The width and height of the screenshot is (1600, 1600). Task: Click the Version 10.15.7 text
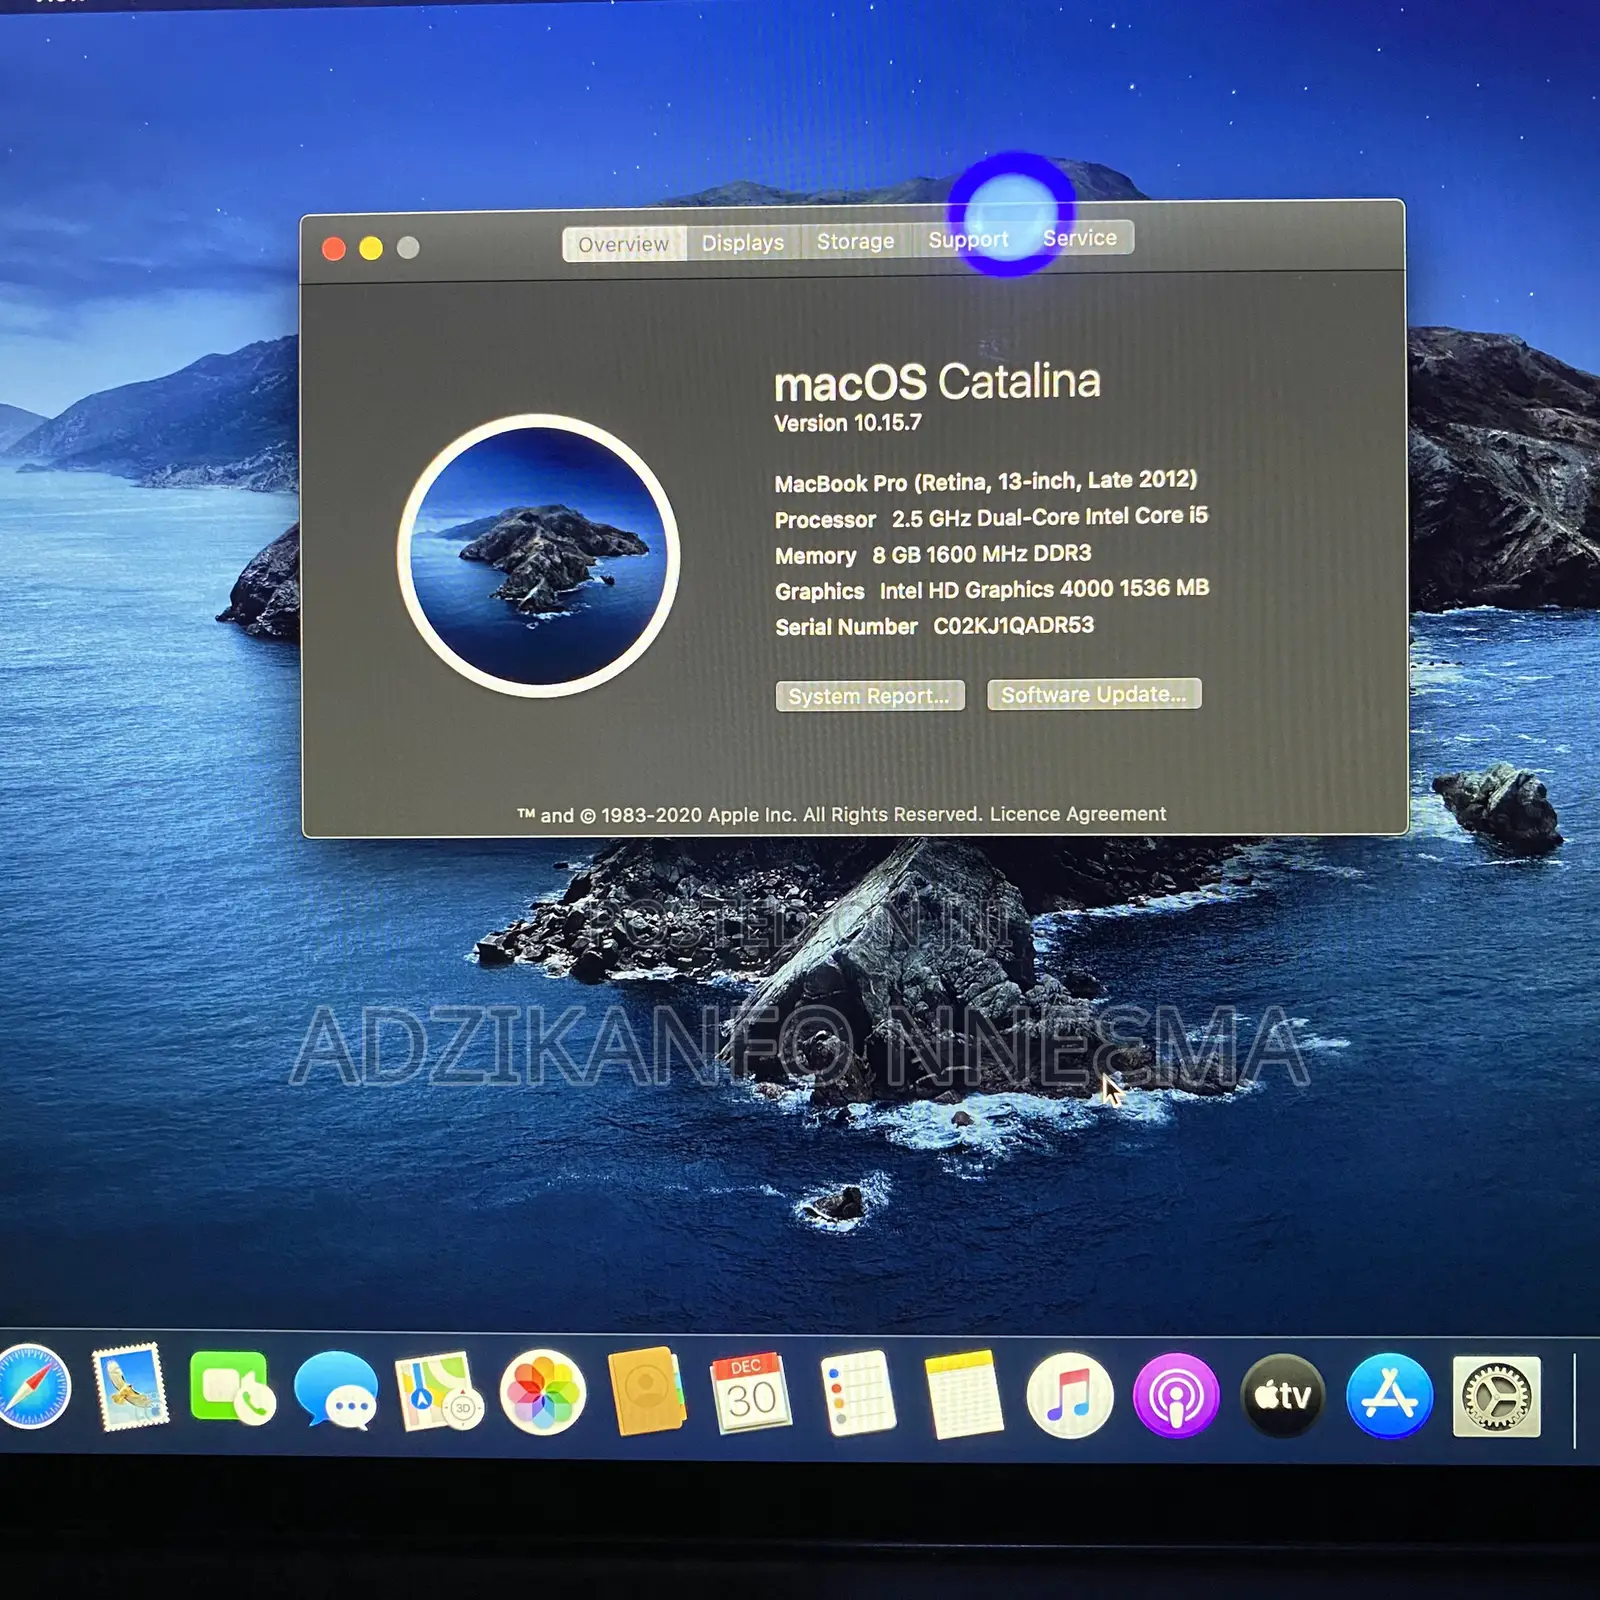click(x=848, y=423)
